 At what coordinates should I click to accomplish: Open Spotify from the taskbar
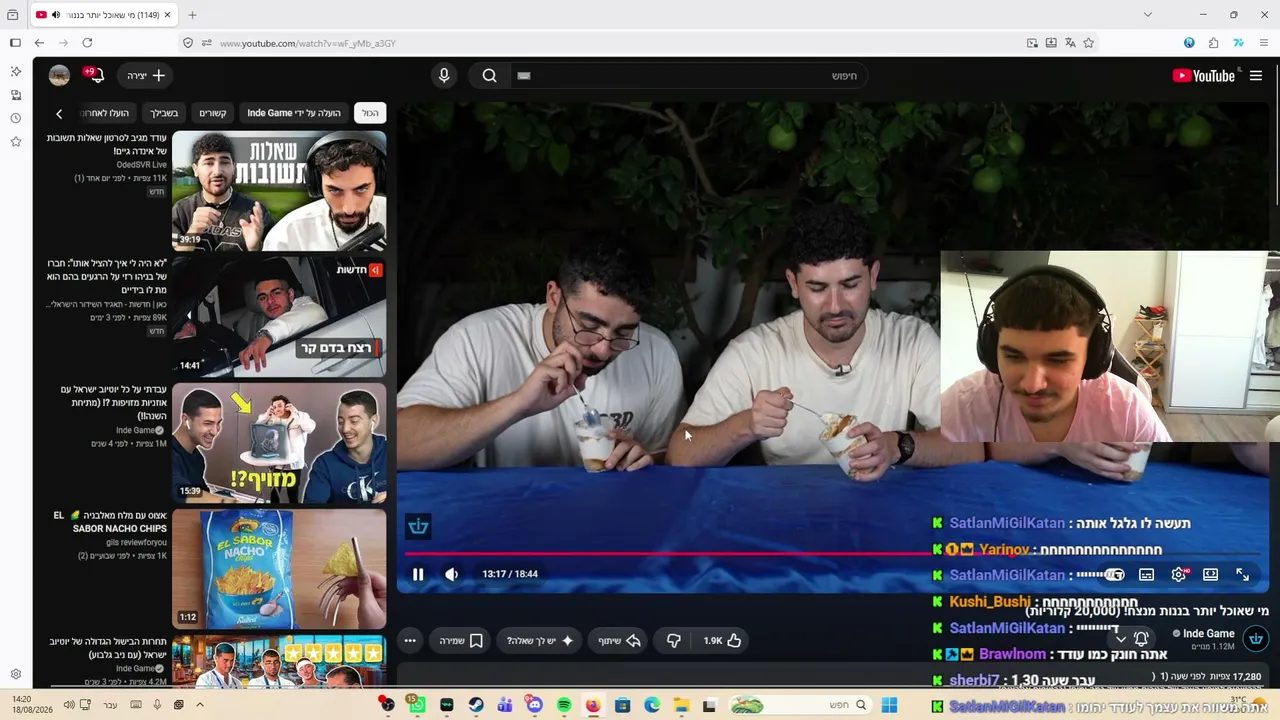click(x=564, y=705)
